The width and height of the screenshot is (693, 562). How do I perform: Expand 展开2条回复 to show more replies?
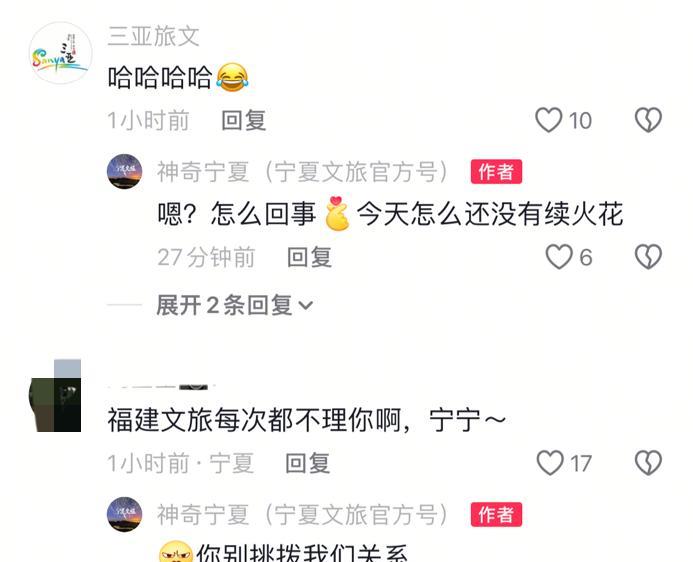(x=234, y=305)
